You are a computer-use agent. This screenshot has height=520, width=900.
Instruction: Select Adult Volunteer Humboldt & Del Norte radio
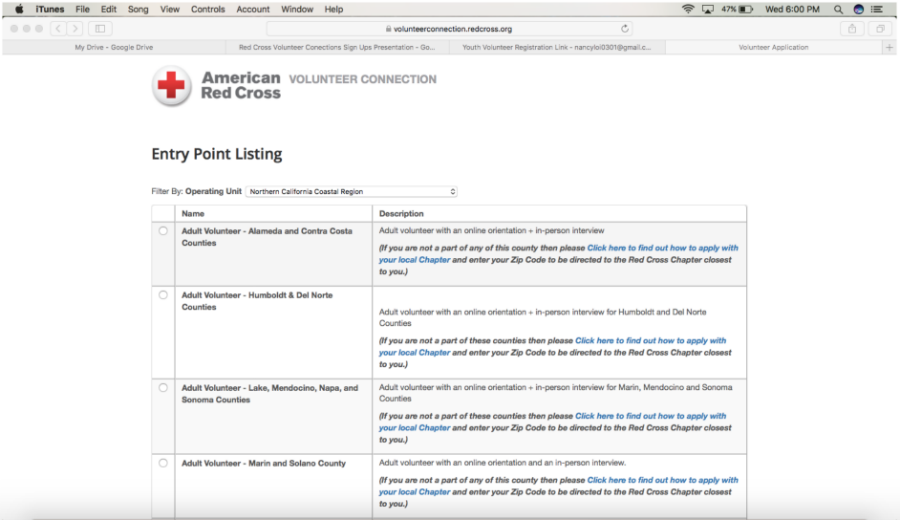point(163,295)
